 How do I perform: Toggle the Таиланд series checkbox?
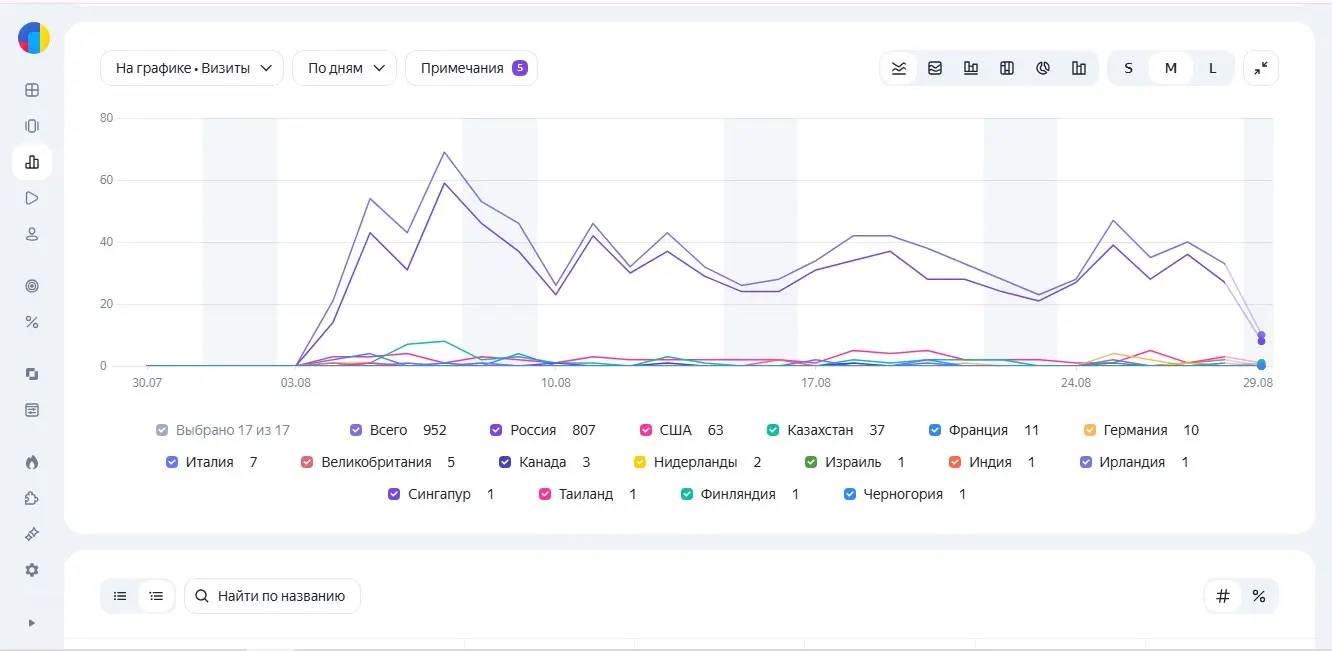[545, 494]
